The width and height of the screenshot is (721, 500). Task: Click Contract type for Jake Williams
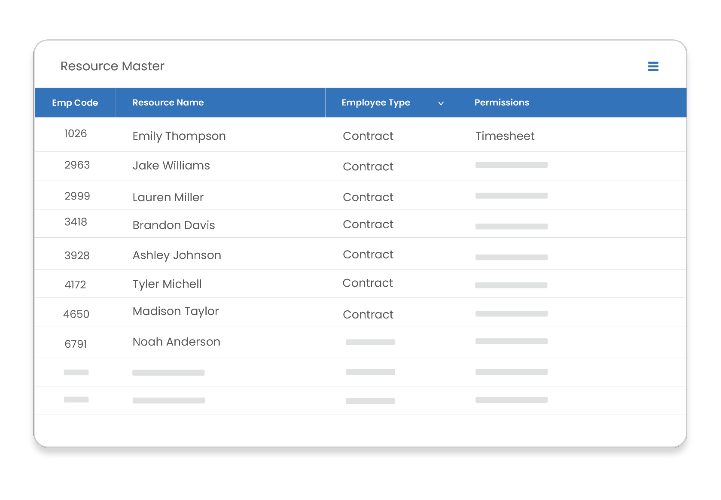coord(368,167)
